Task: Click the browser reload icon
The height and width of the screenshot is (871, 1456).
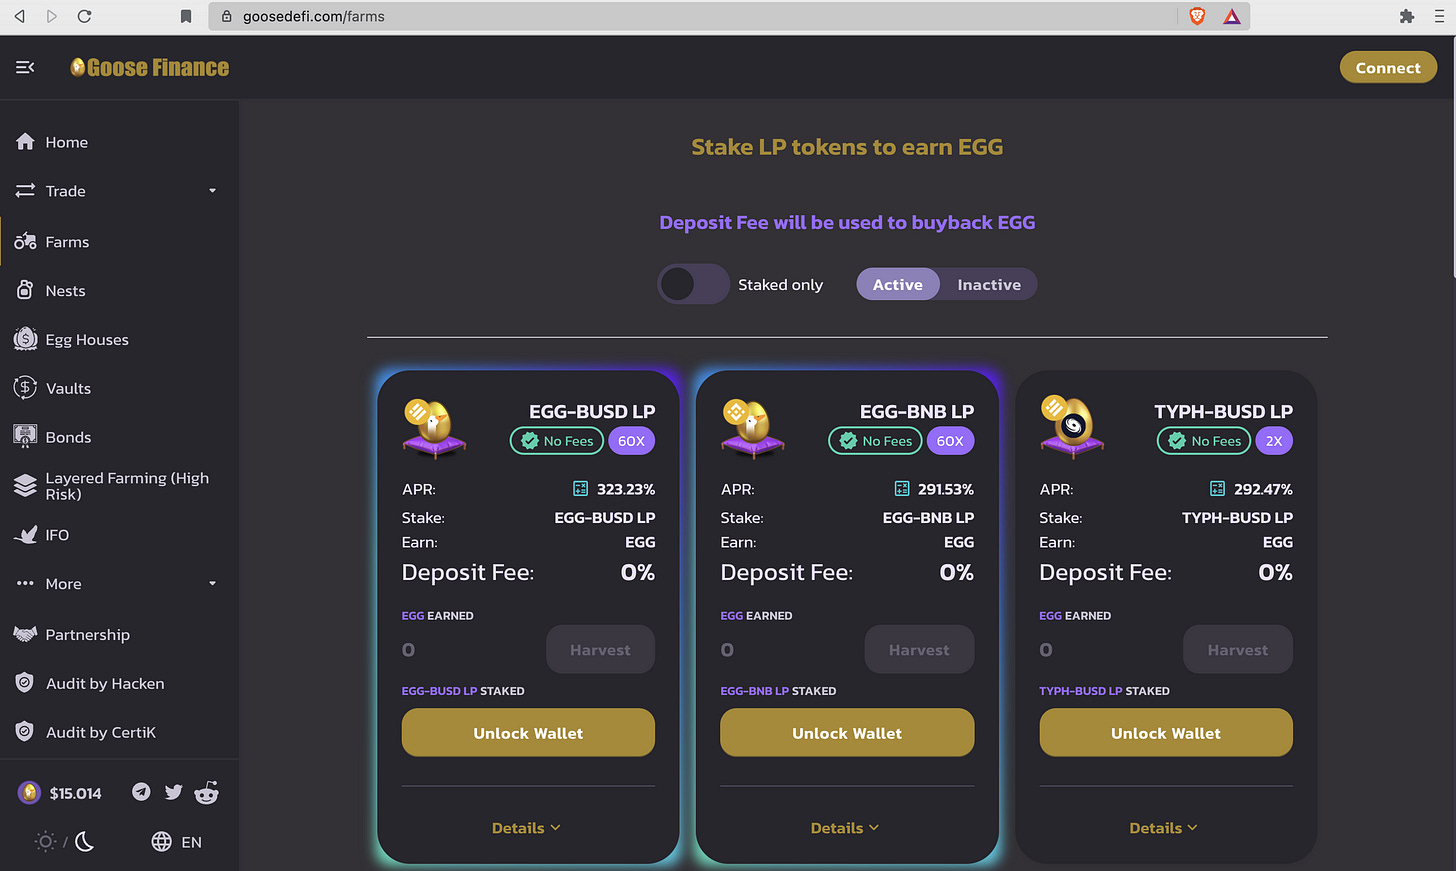Action: 84,16
